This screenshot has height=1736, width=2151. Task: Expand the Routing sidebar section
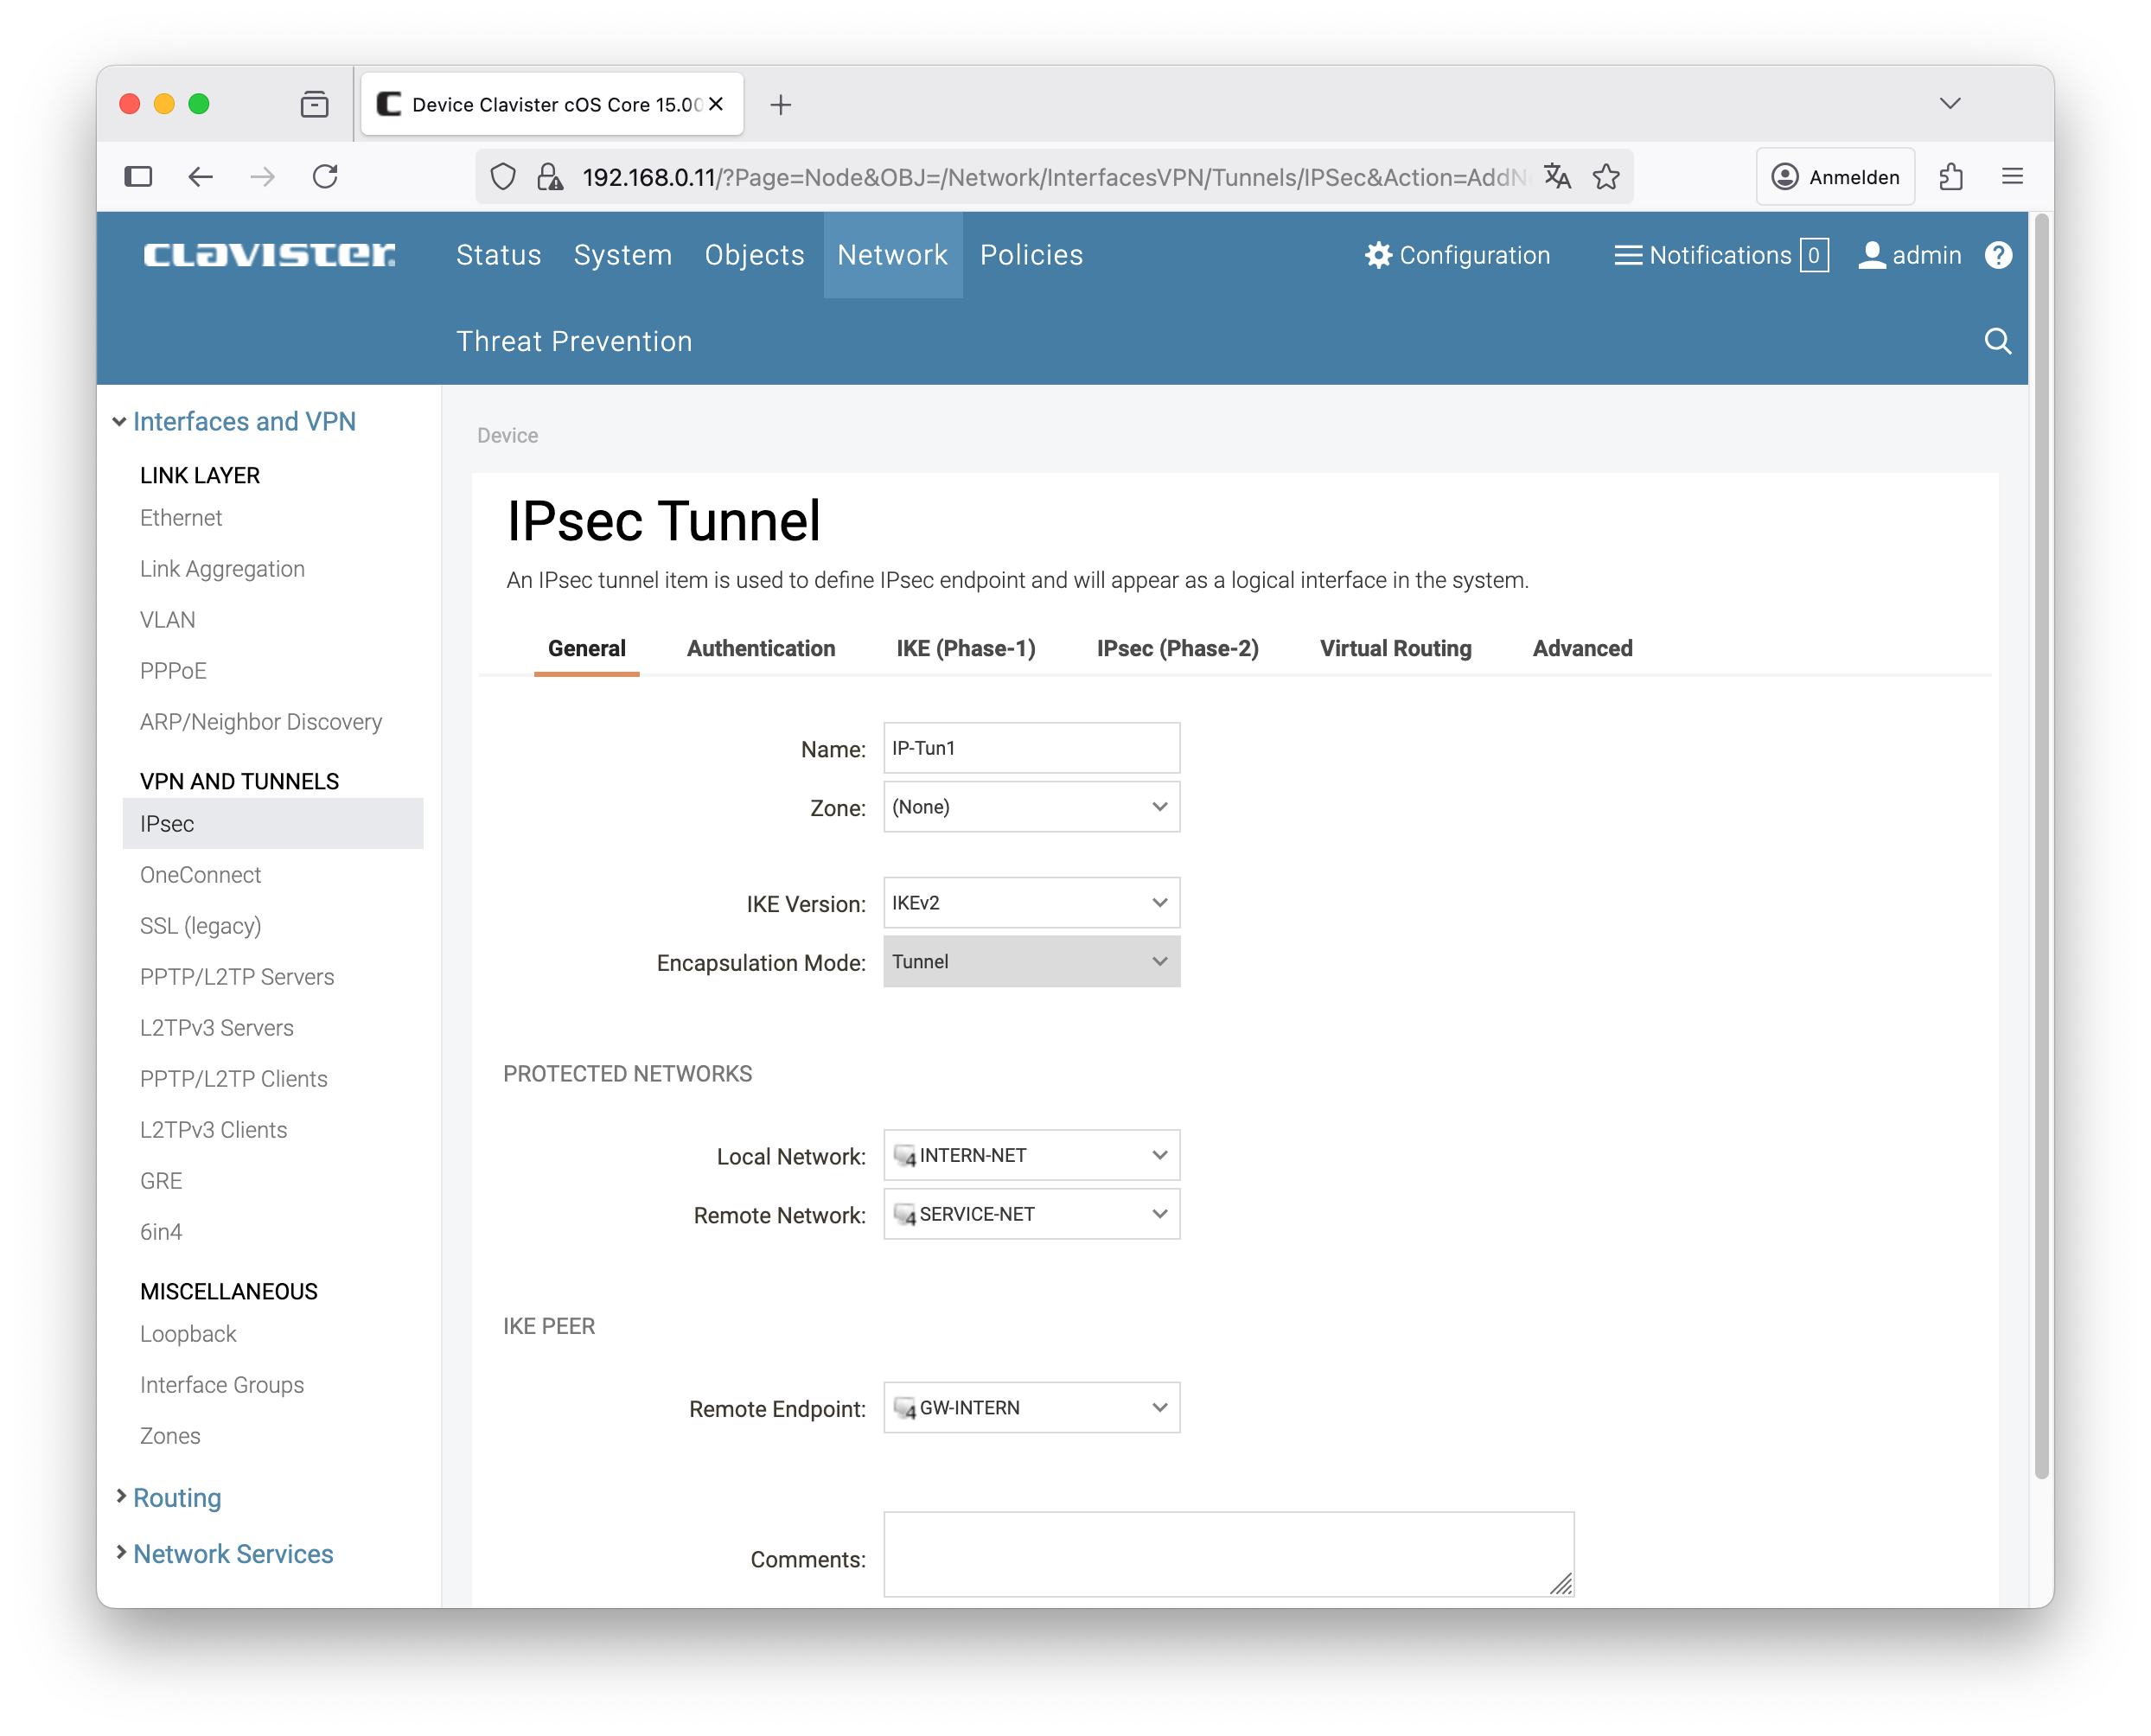click(177, 1498)
